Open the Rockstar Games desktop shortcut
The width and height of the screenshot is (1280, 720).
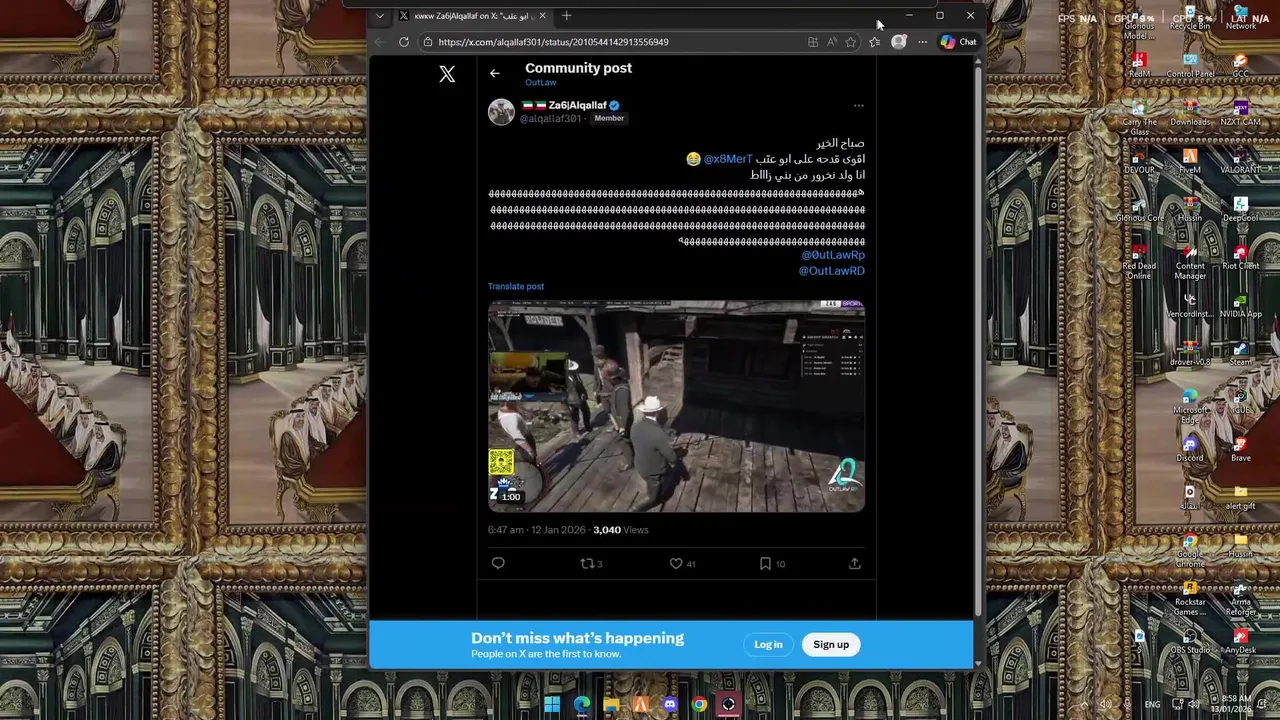(1190, 597)
